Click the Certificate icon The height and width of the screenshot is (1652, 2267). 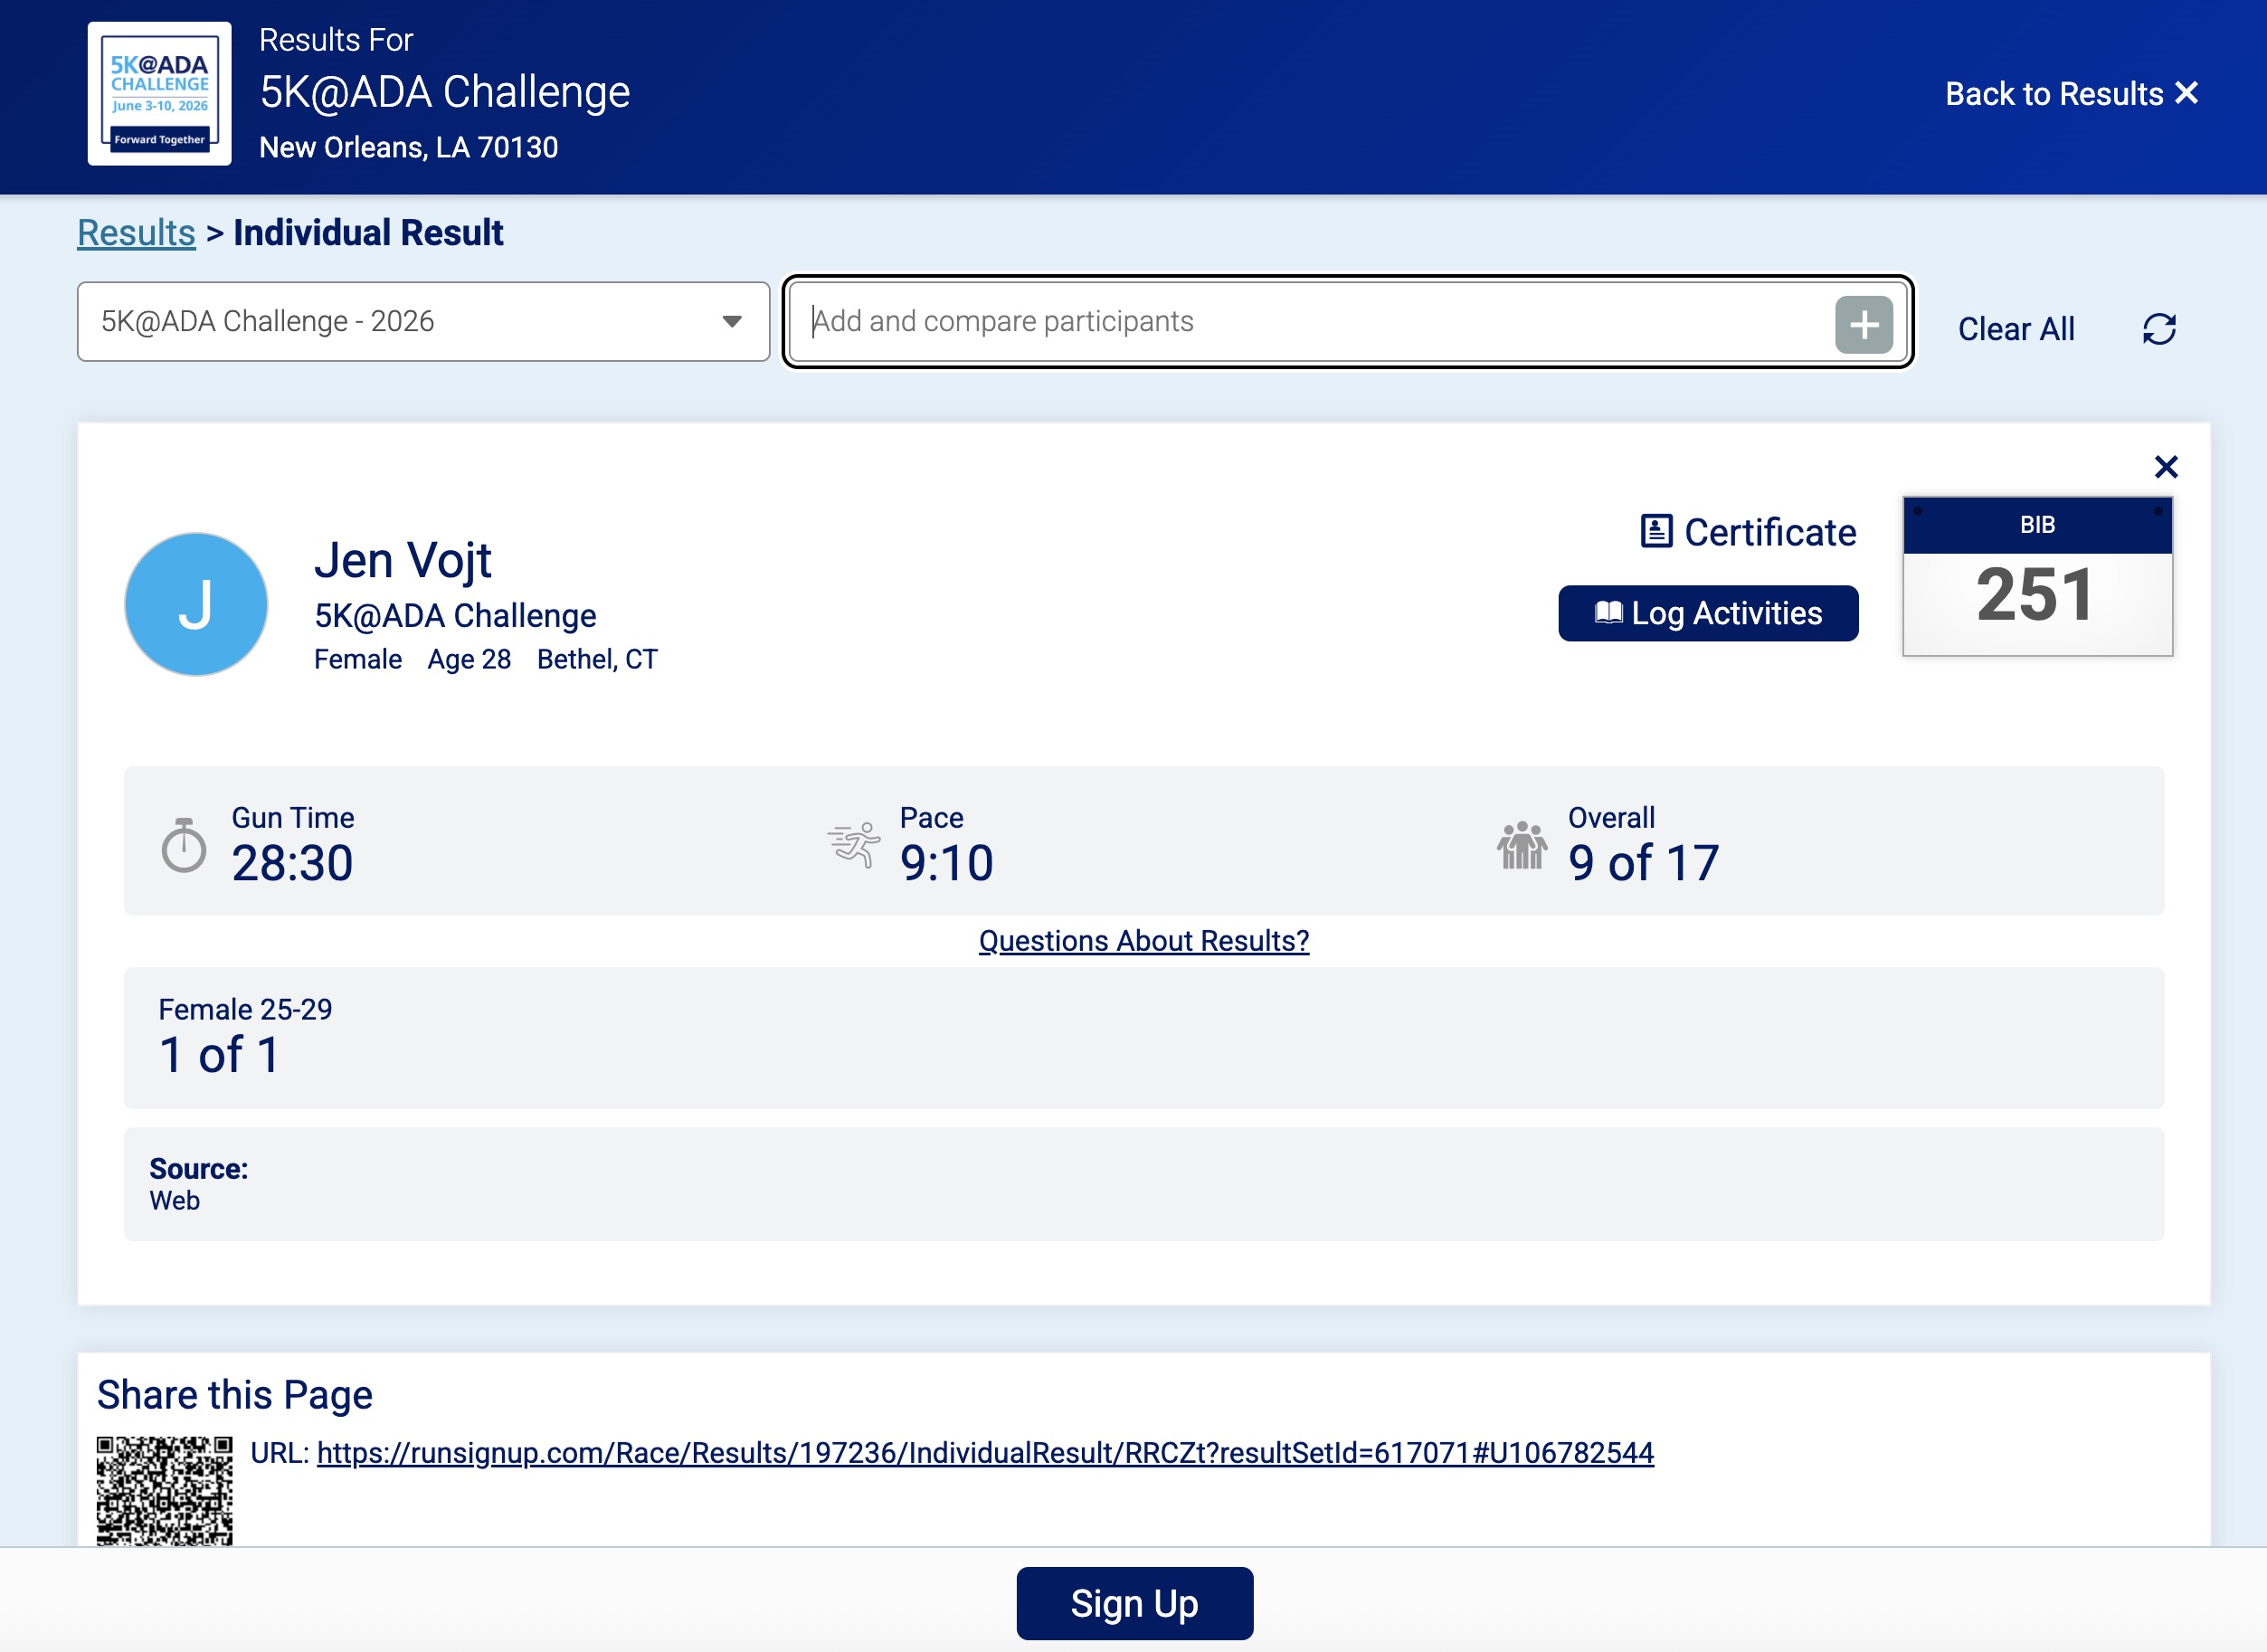[1656, 531]
